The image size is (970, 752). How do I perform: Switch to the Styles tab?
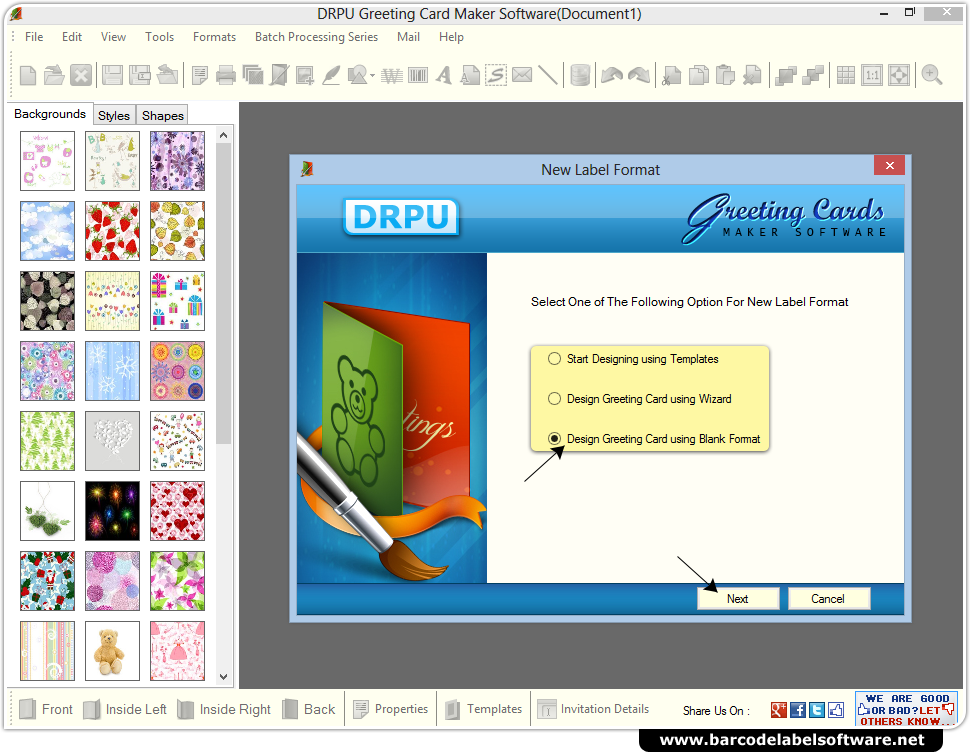[x=114, y=116]
